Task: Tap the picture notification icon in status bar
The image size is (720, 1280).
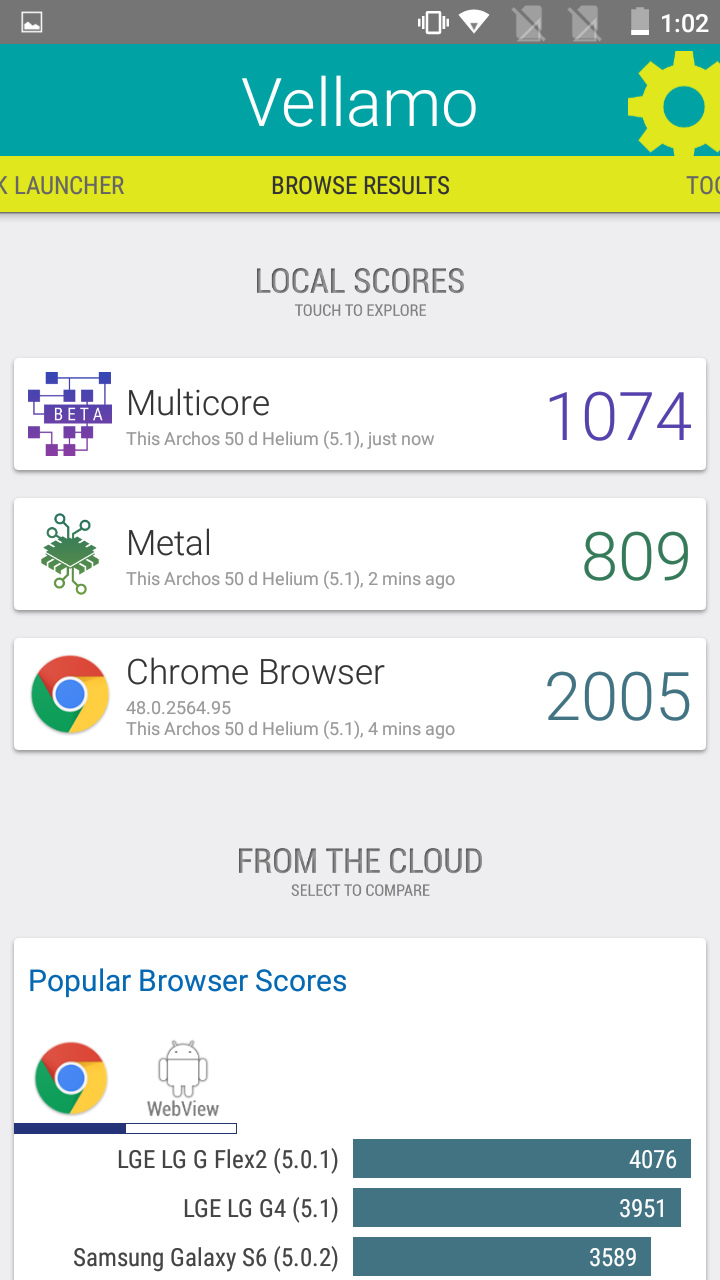Action: point(31,22)
